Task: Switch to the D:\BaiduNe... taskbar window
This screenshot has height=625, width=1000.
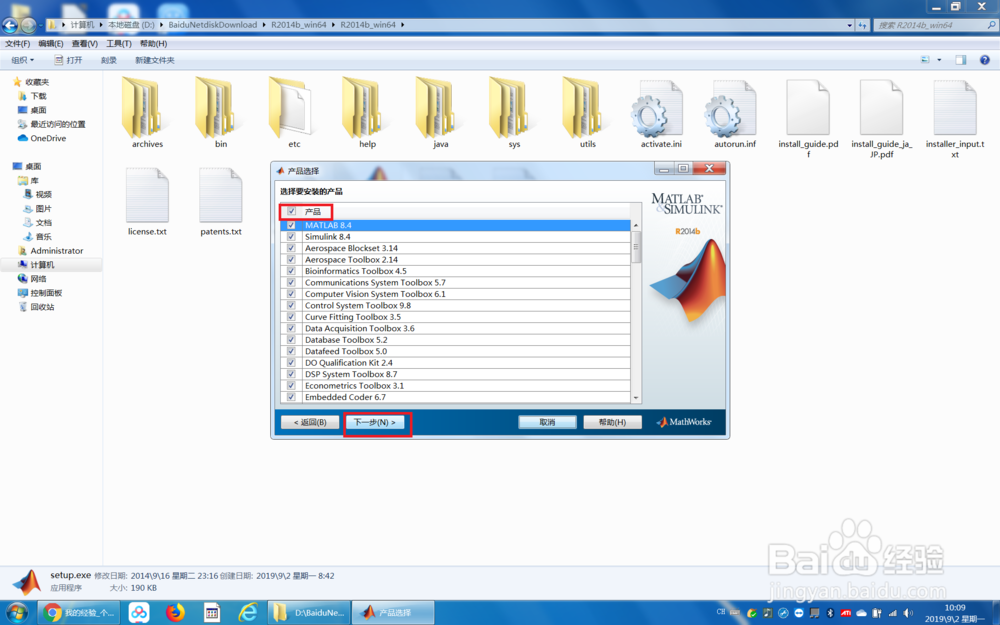Action: coord(309,613)
